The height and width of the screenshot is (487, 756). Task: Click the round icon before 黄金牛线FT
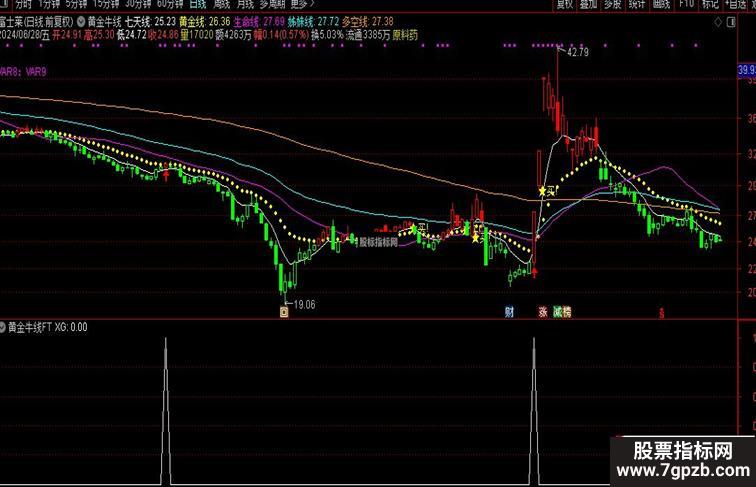(3, 327)
